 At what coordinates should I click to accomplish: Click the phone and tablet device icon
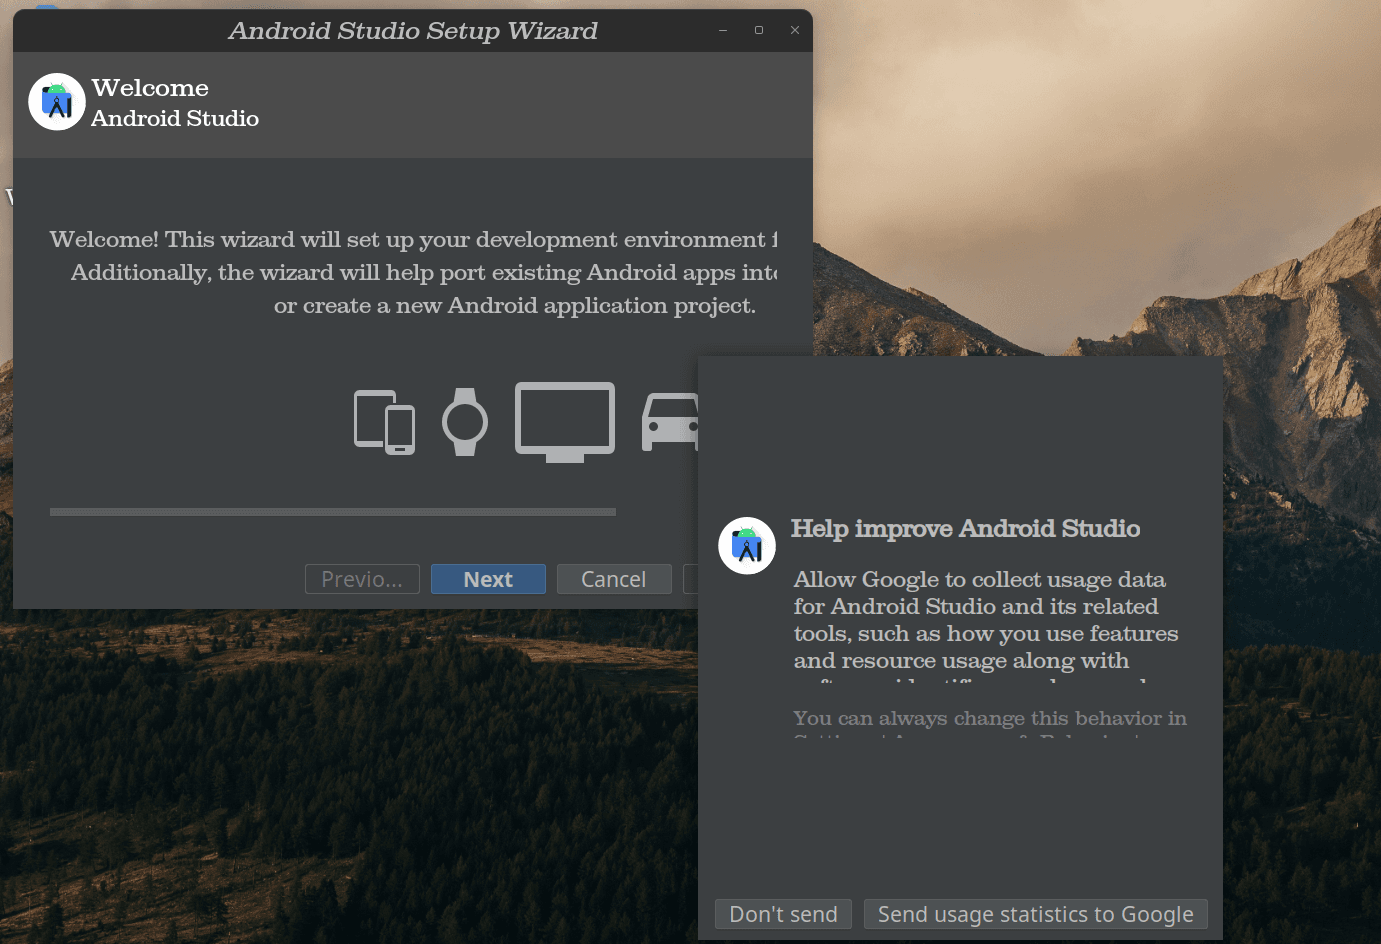point(385,422)
